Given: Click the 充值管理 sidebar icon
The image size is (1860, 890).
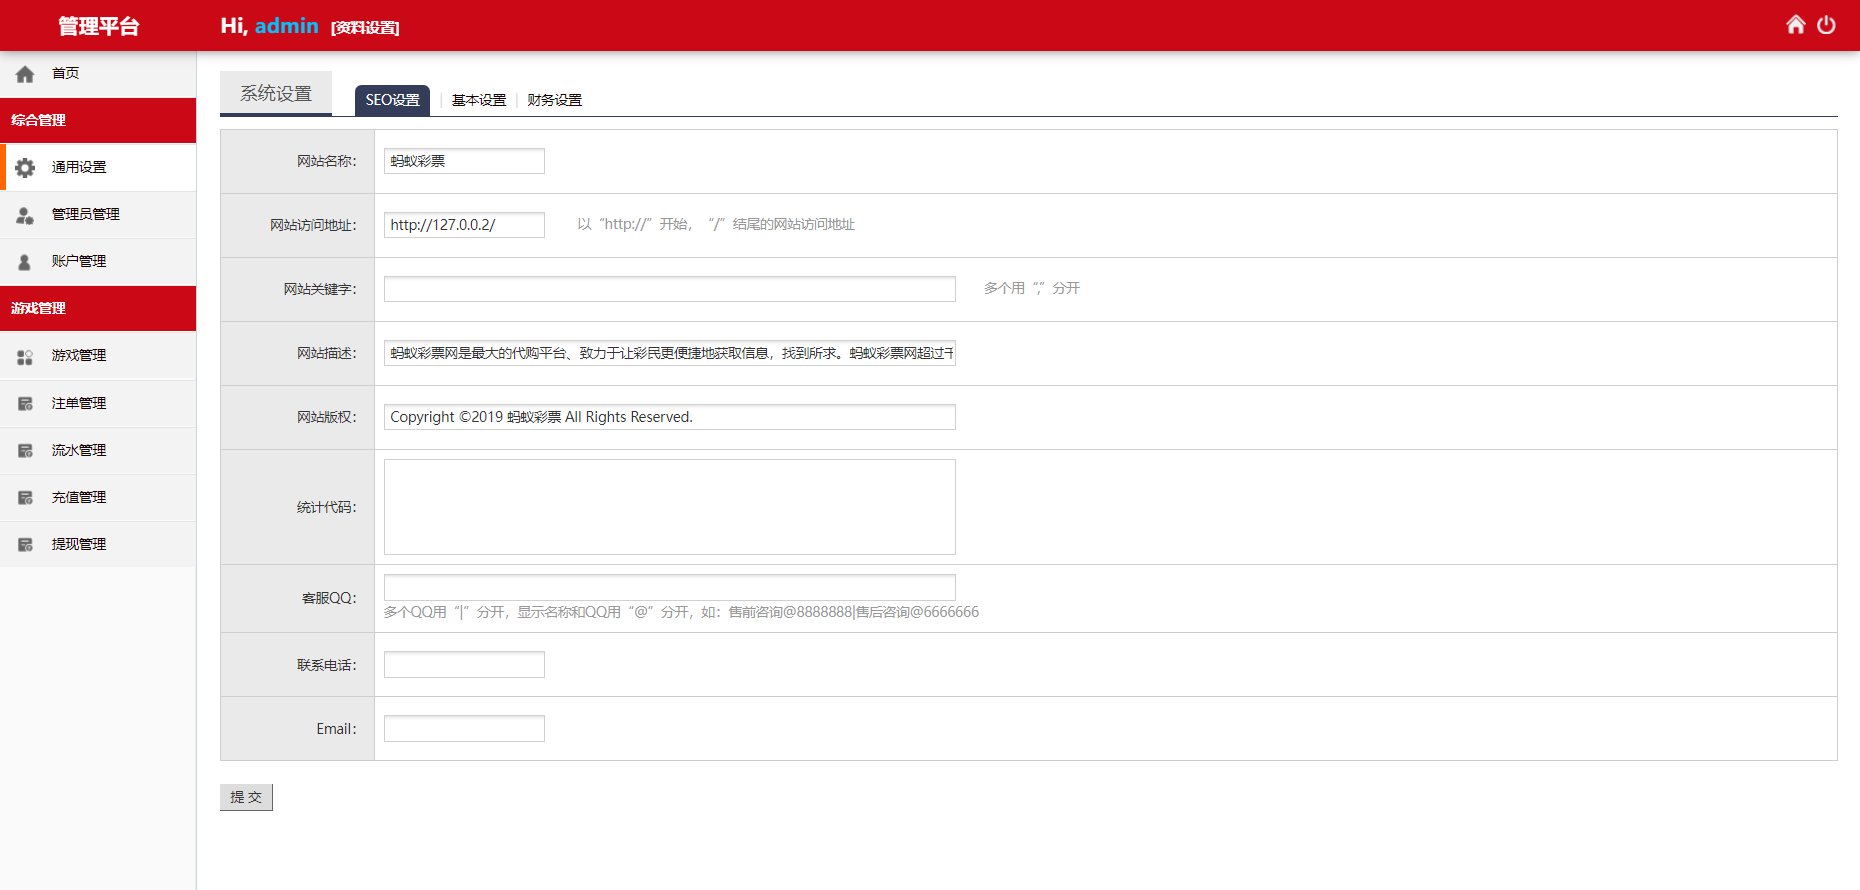Looking at the screenshot, I should pos(25,498).
